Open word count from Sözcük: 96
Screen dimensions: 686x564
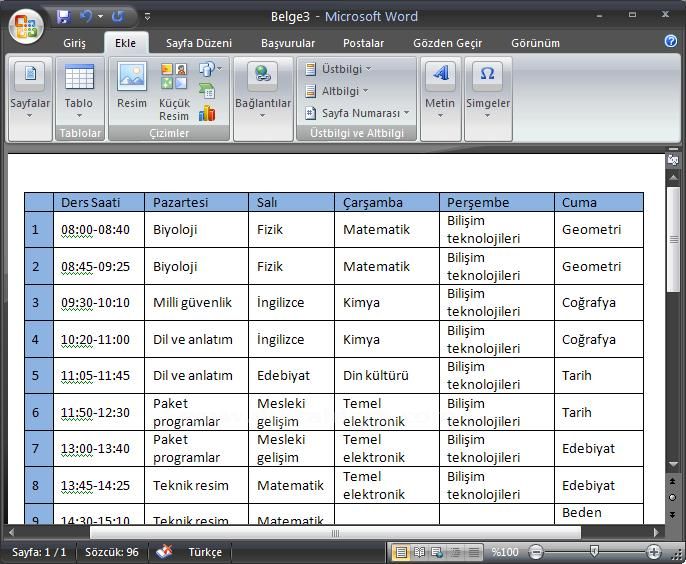[112, 552]
